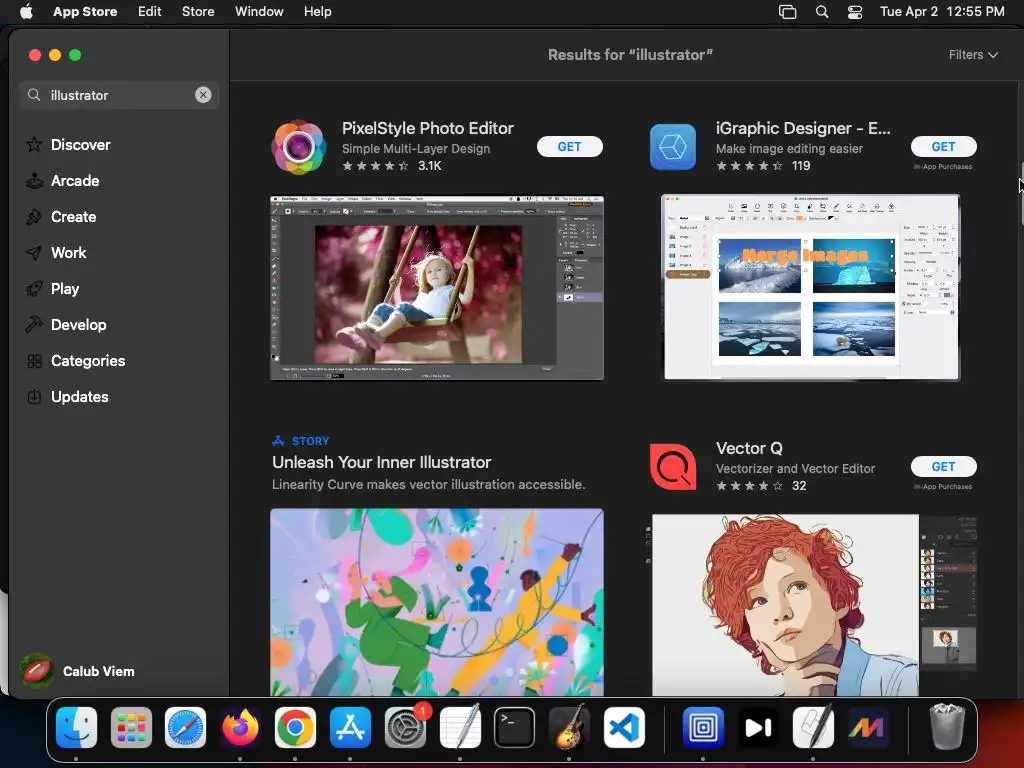Get iGraphic Designer app
Image resolution: width=1024 pixels, height=768 pixels.
[944, 147]
